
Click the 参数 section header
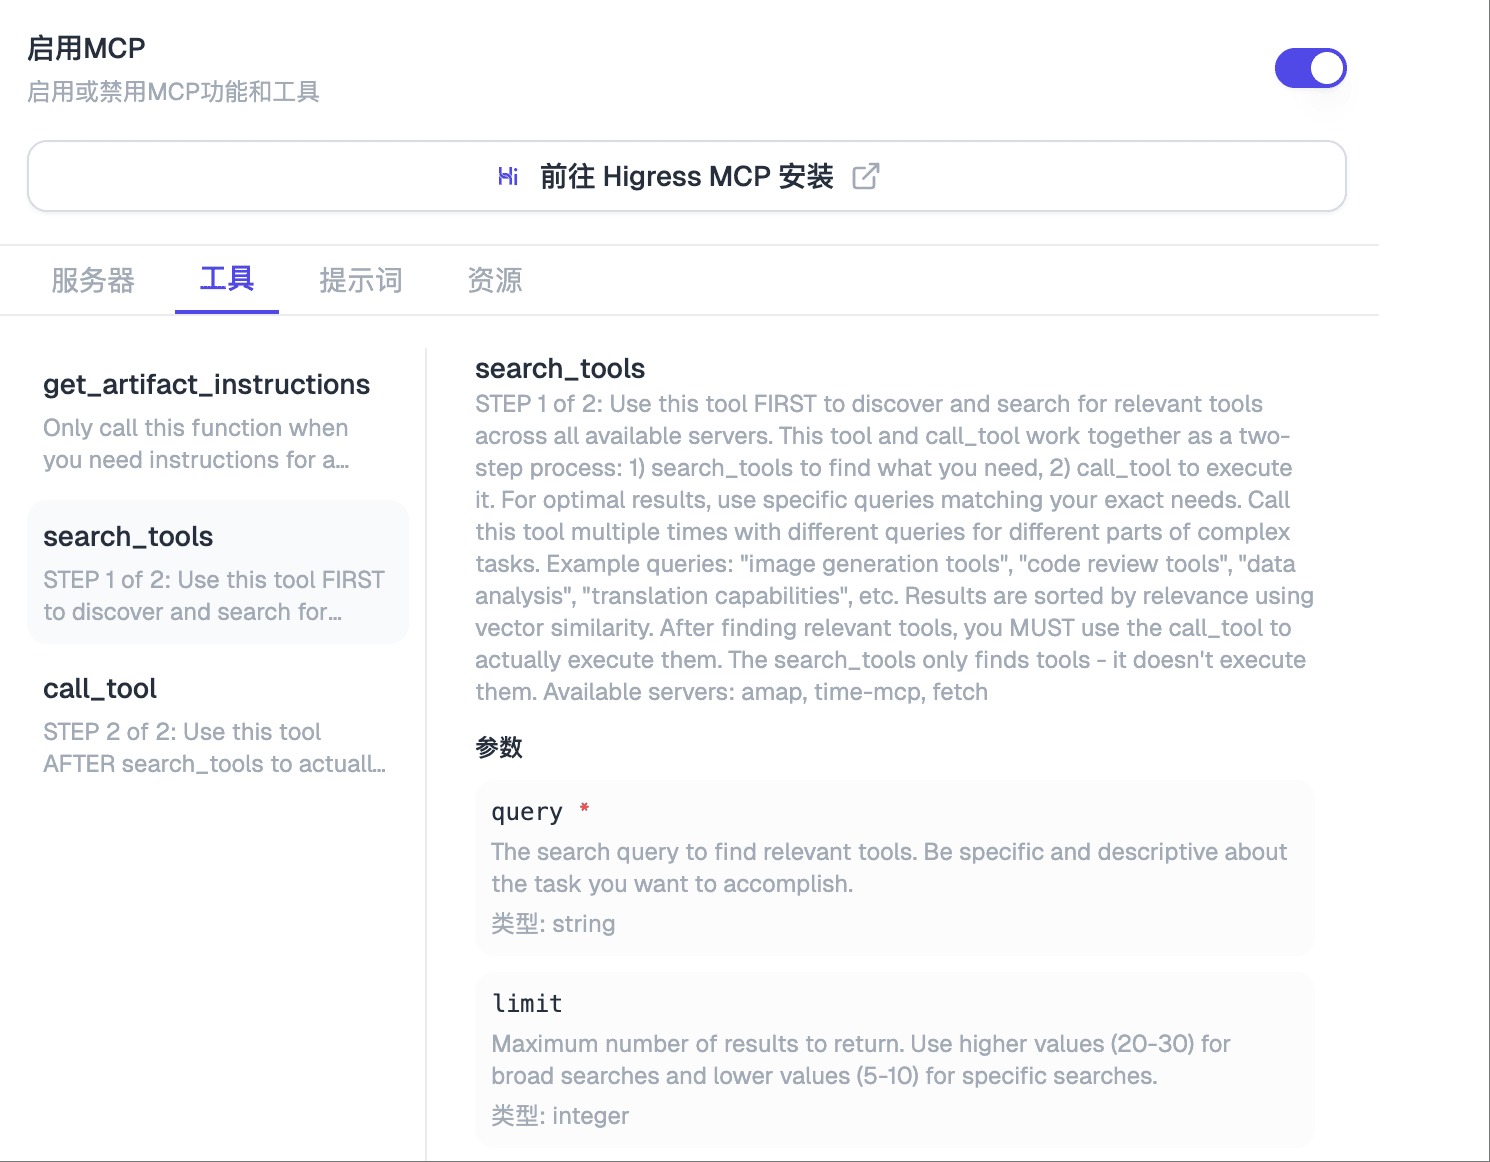click(498, 747)
